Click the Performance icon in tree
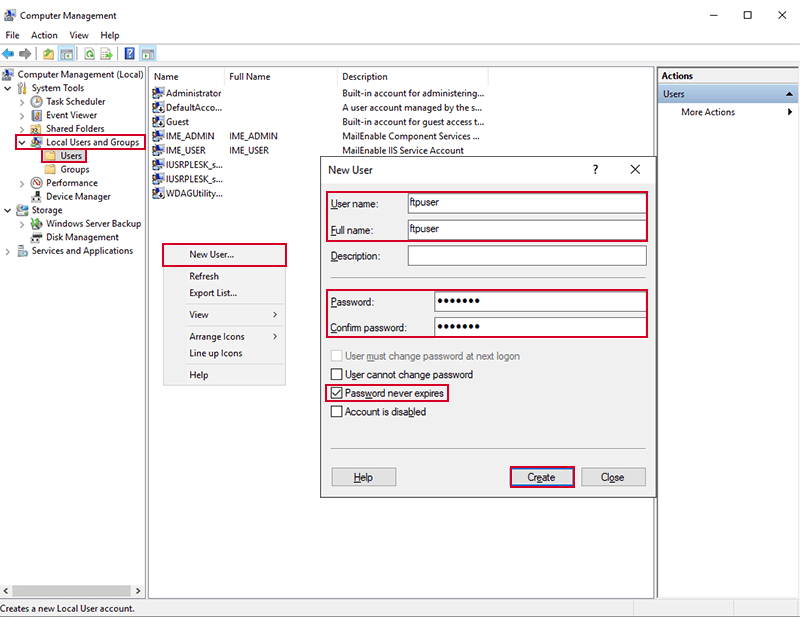 36,183
